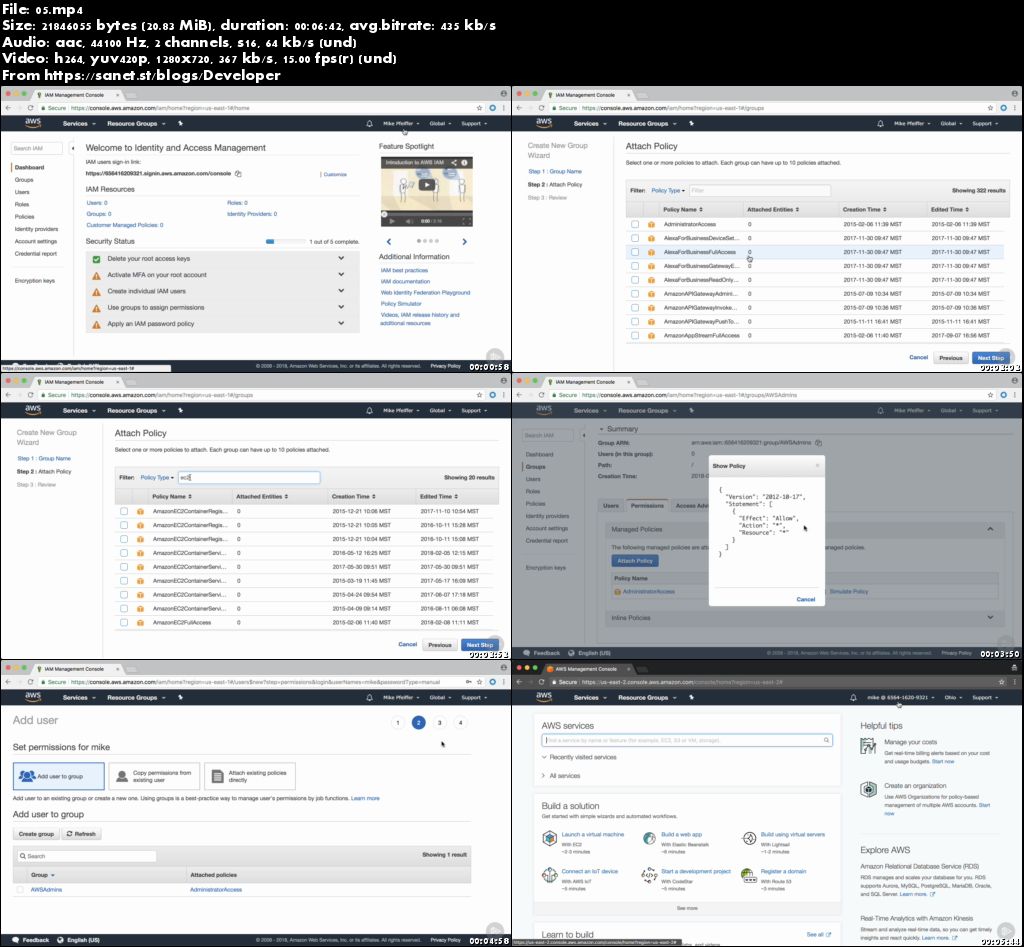Cancel the Show Policy dialog
The image size is (1024, 947).
(805, 599)
